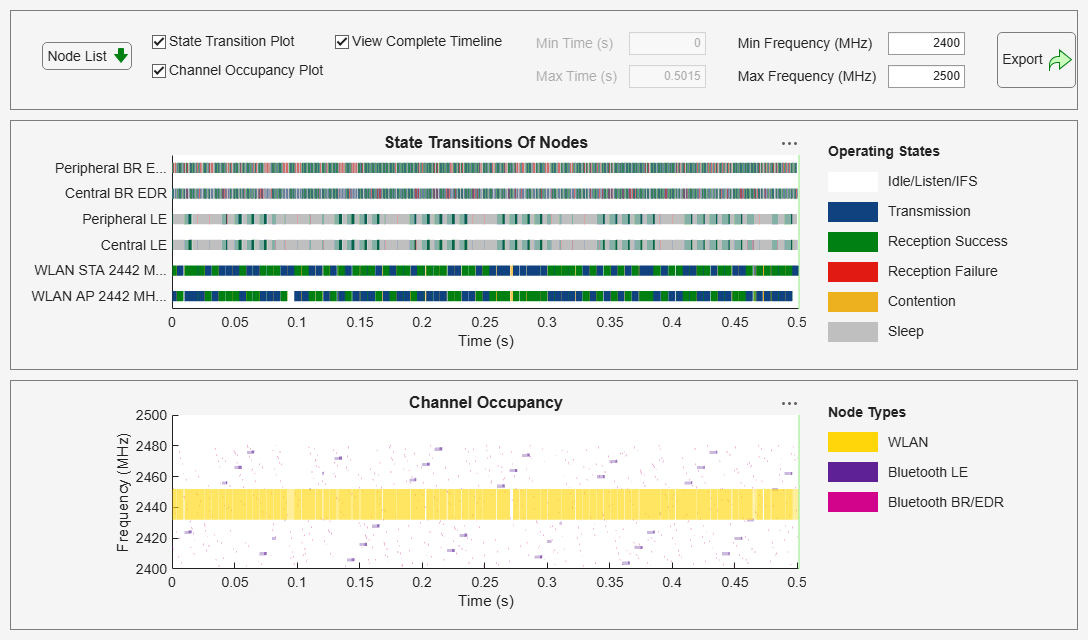This screenshot has width=1088, height=640.
Task: Click the Reception Failure red swatch
Action: tap(853, 271)
